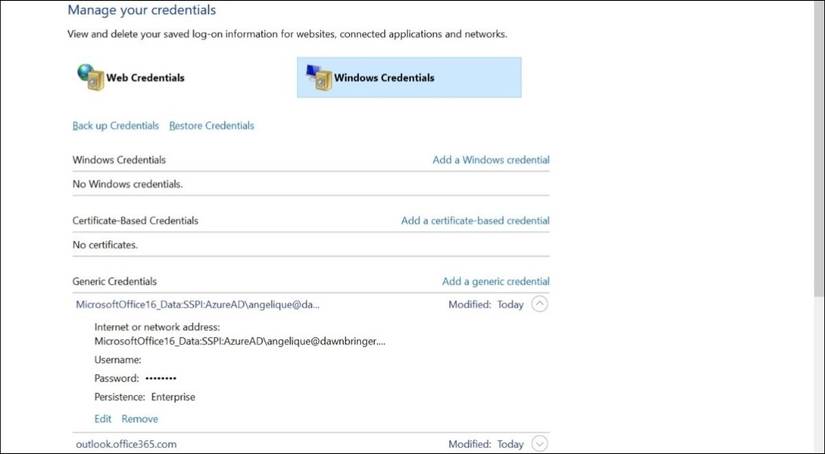
Task: Edit the MicrosoftOffice16_Data credential
Action: 103,419
